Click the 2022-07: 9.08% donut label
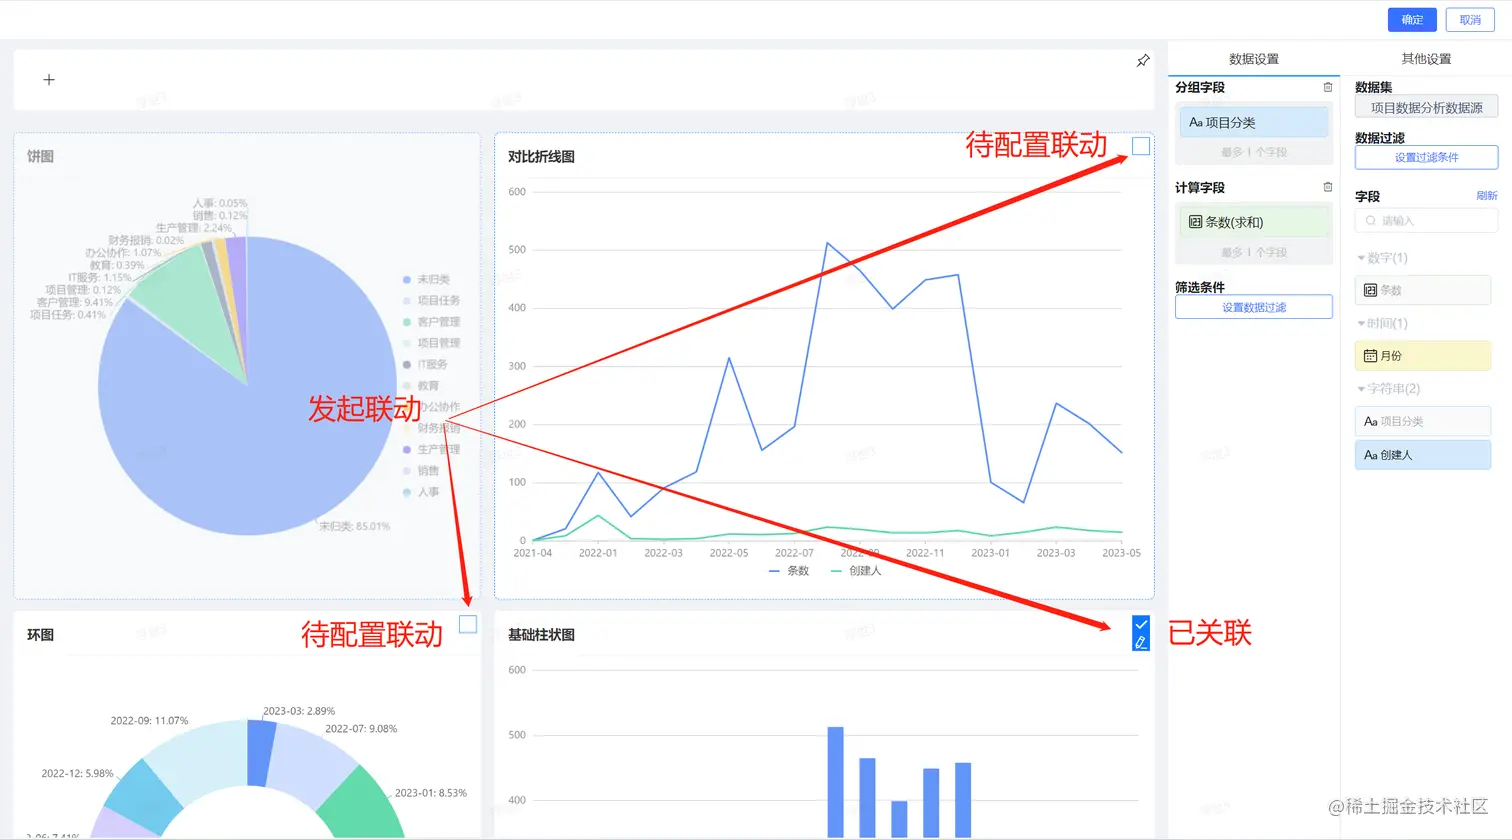 (x=361, y=728)
